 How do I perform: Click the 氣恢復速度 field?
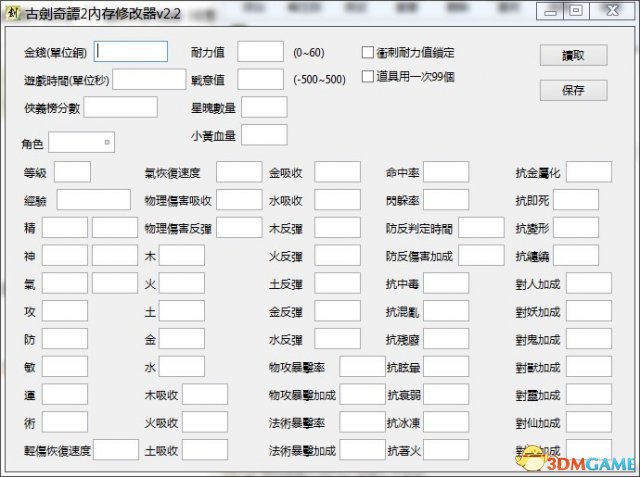pos(239,172)
